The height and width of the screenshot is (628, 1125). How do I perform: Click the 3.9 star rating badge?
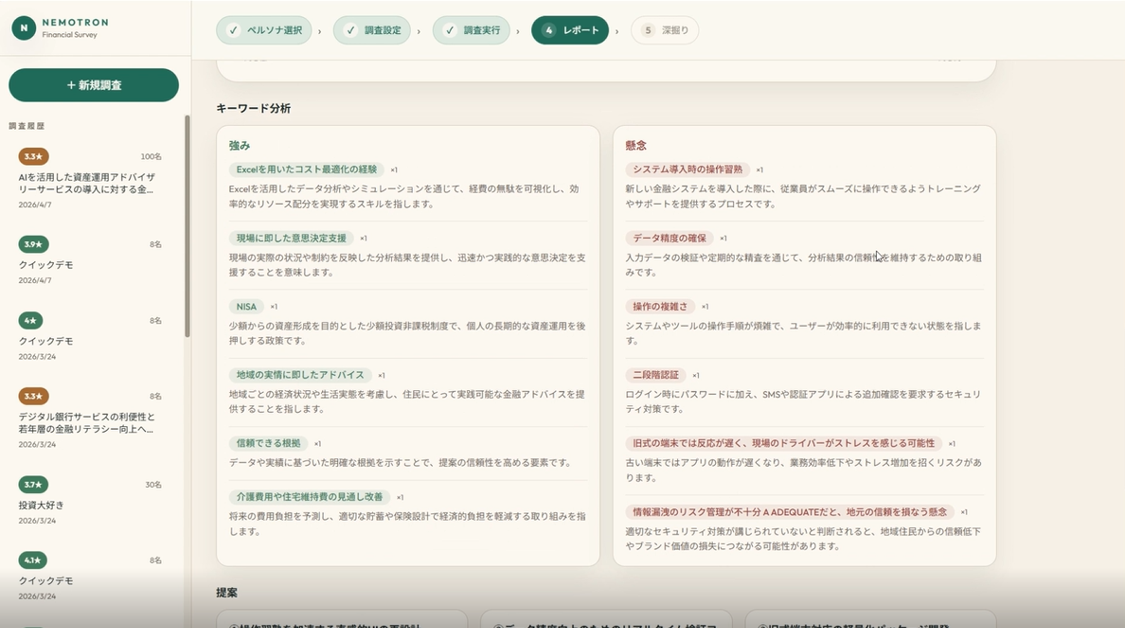34,244
